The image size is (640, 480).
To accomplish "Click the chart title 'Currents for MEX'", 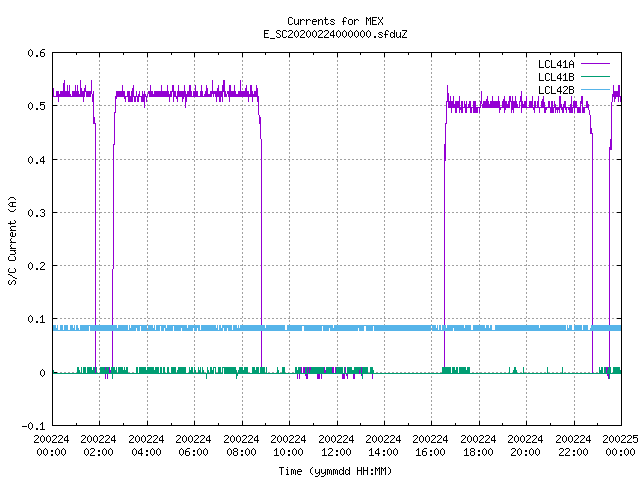I will coord(335,21).
